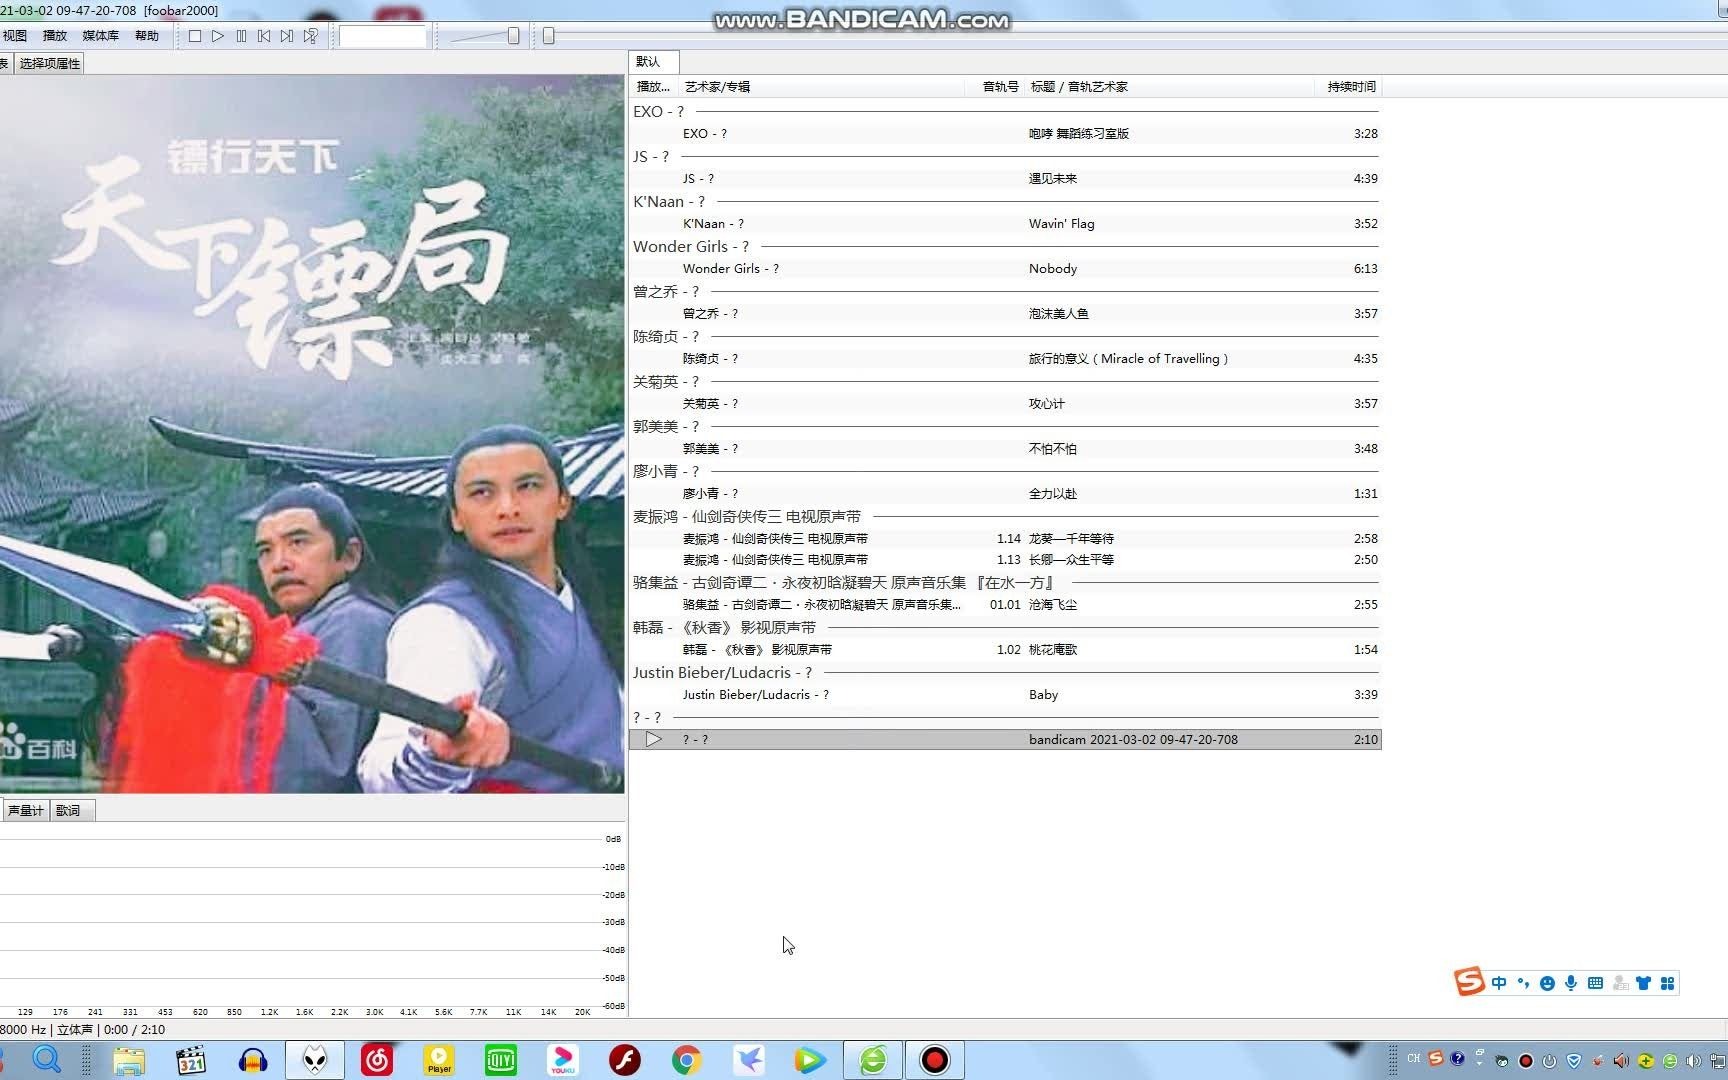Open the magnifier search icon in taskbar

point(46,1059)
